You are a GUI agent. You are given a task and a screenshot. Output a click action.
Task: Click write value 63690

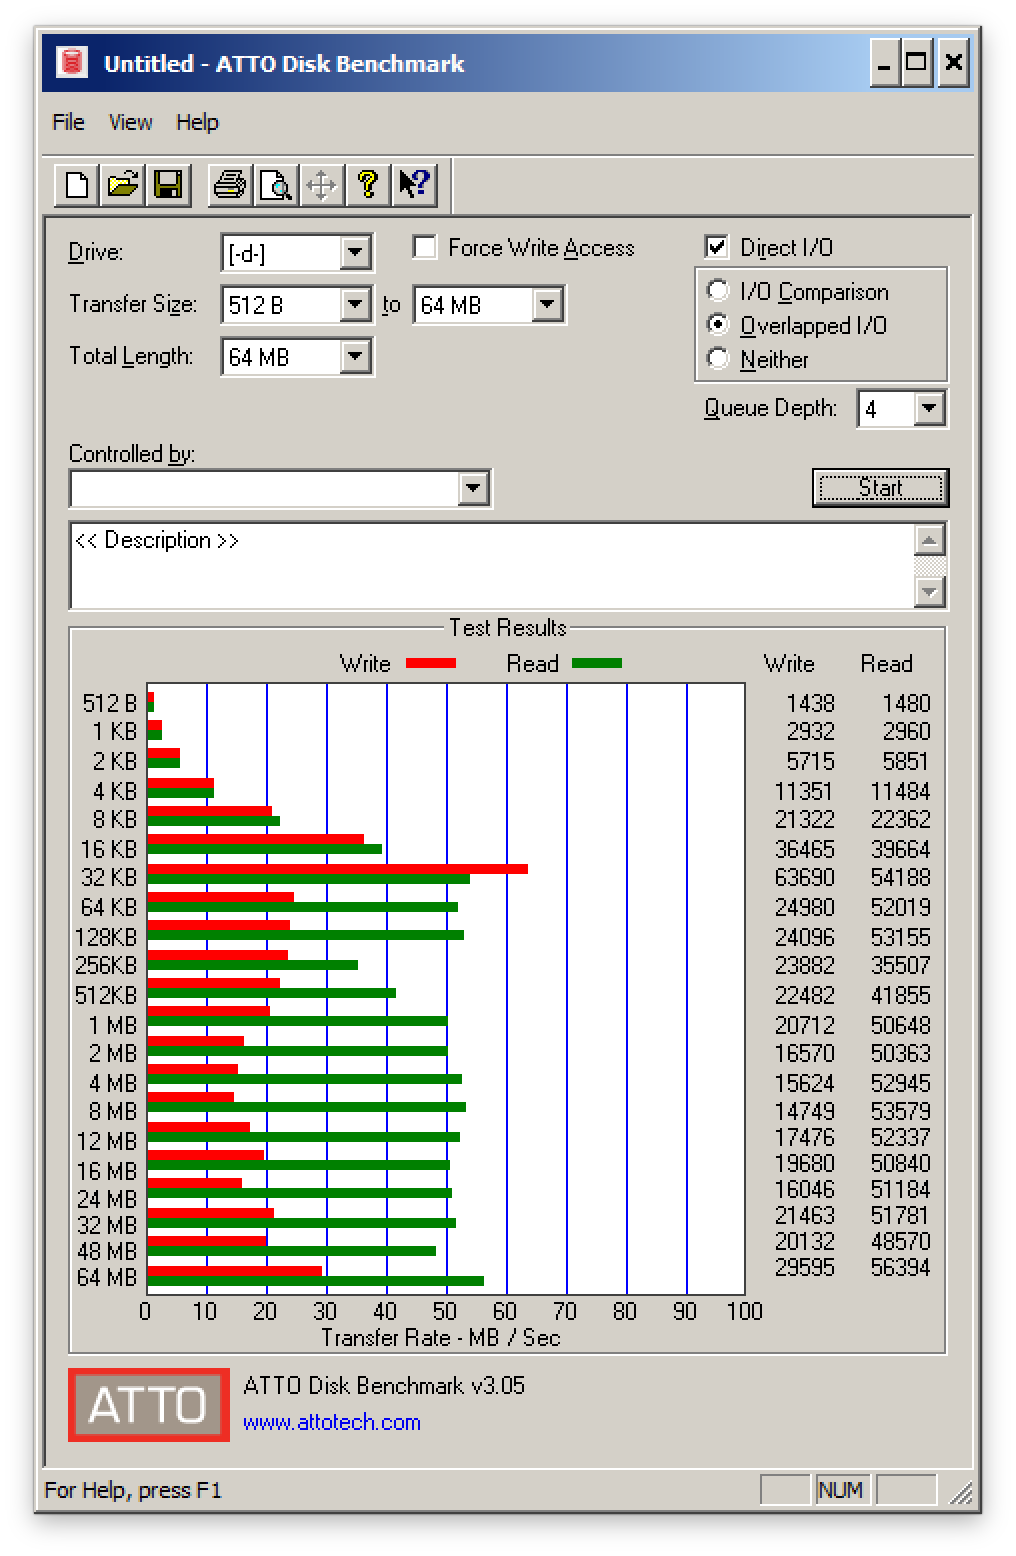click(x=804, y=877)
